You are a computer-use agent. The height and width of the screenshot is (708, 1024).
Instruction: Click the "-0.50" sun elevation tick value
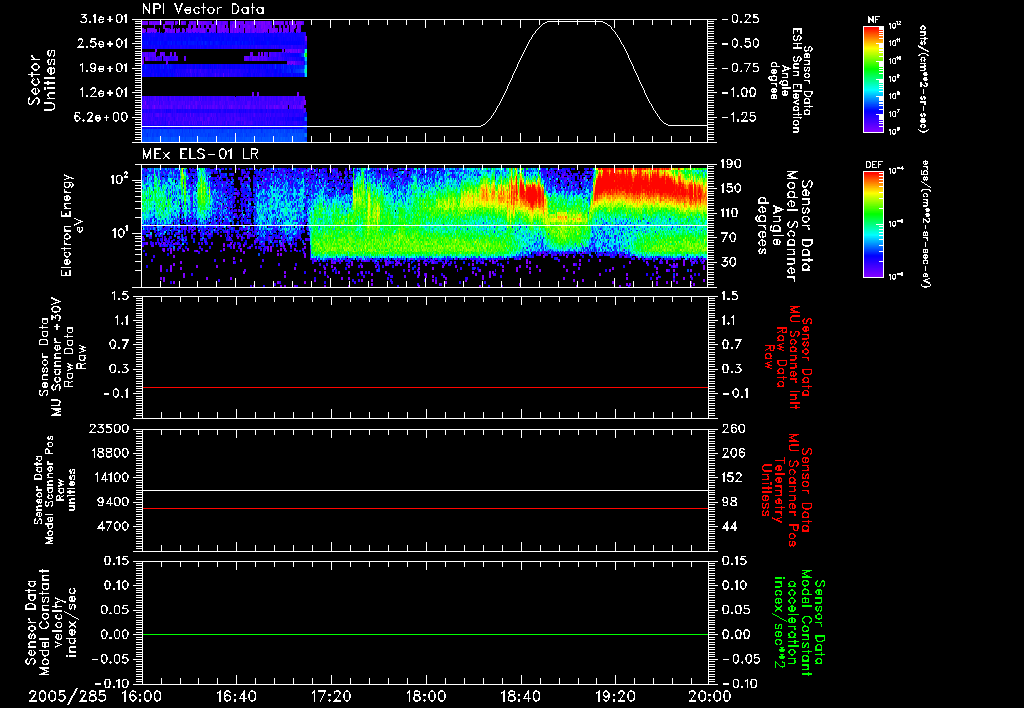tap(741, 43)
